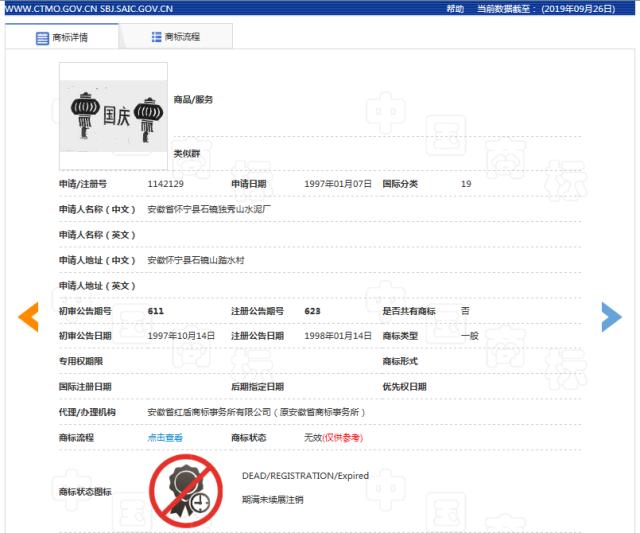Click the 点击查看 trademark process link
This screenshot has height=533, width=640.
pos(165,438)
